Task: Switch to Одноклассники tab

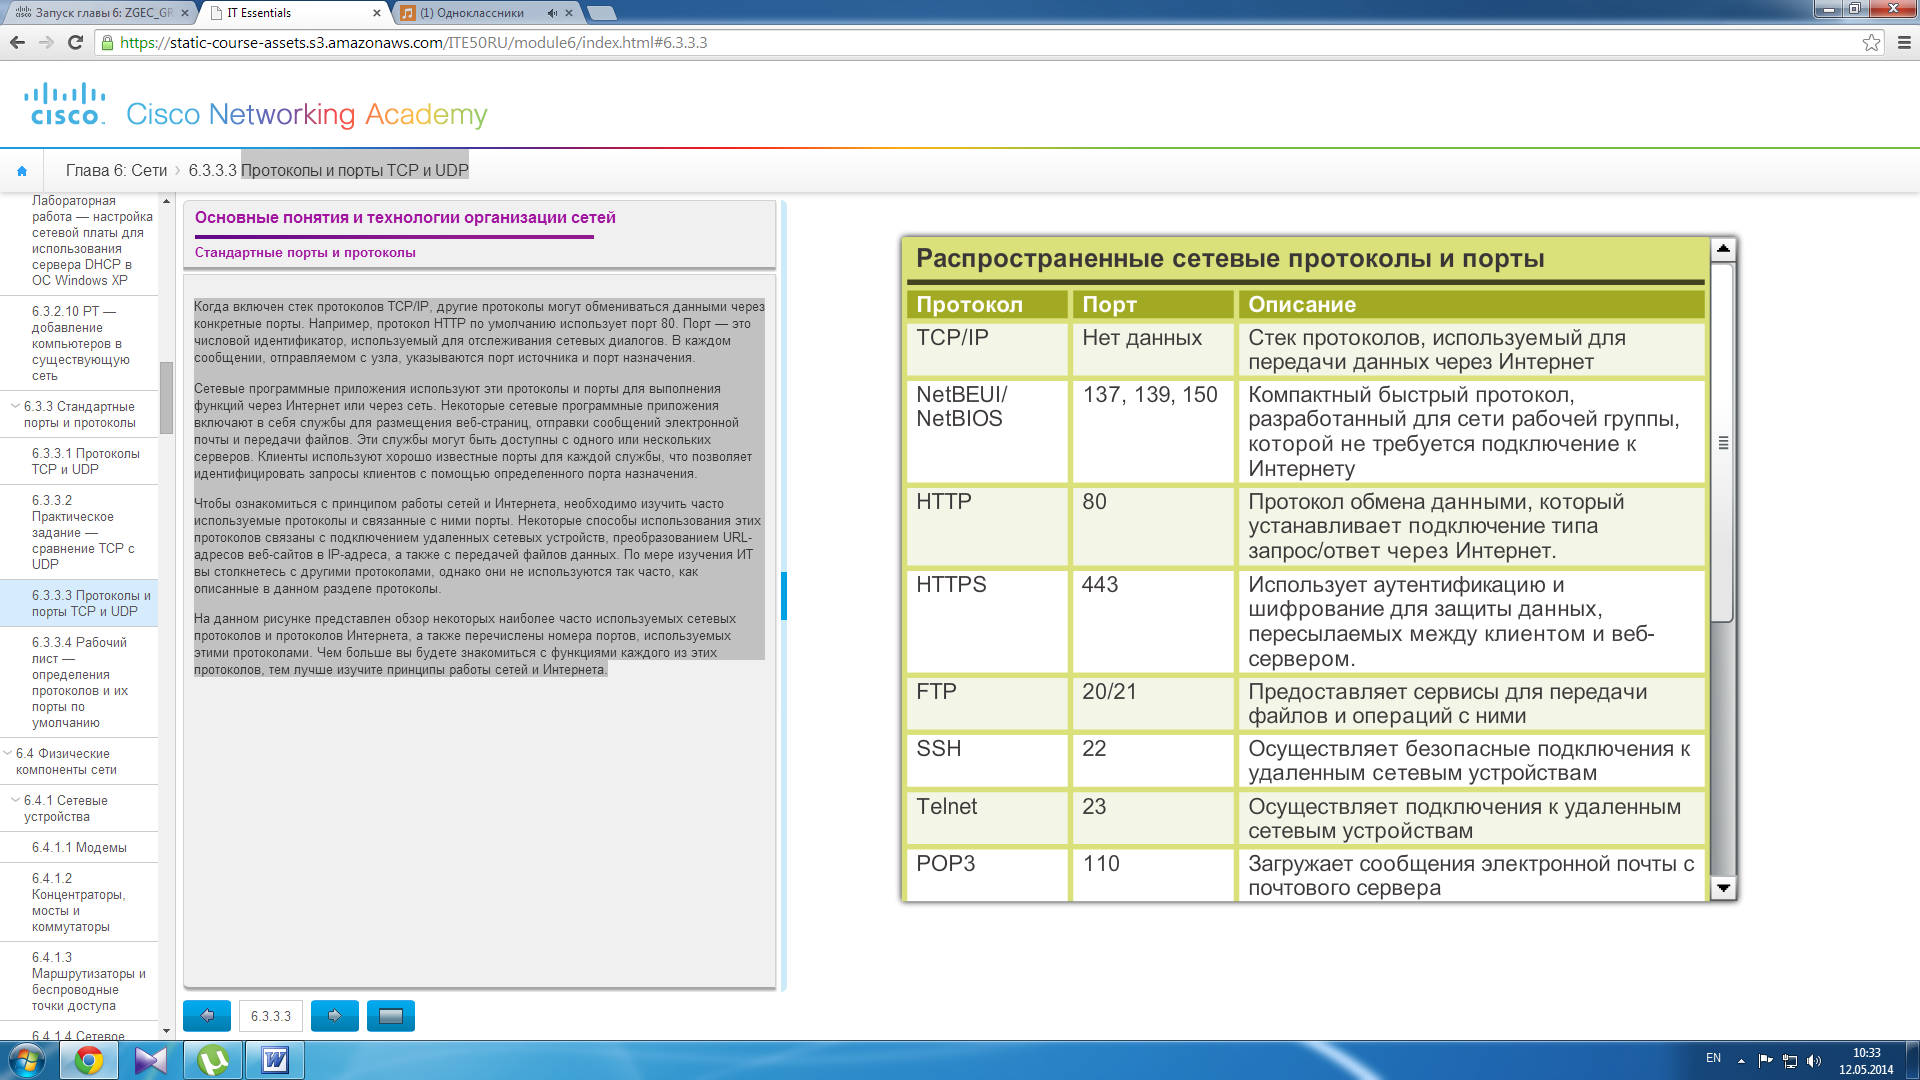Action: pyautogui.click(x=485, y=13)
